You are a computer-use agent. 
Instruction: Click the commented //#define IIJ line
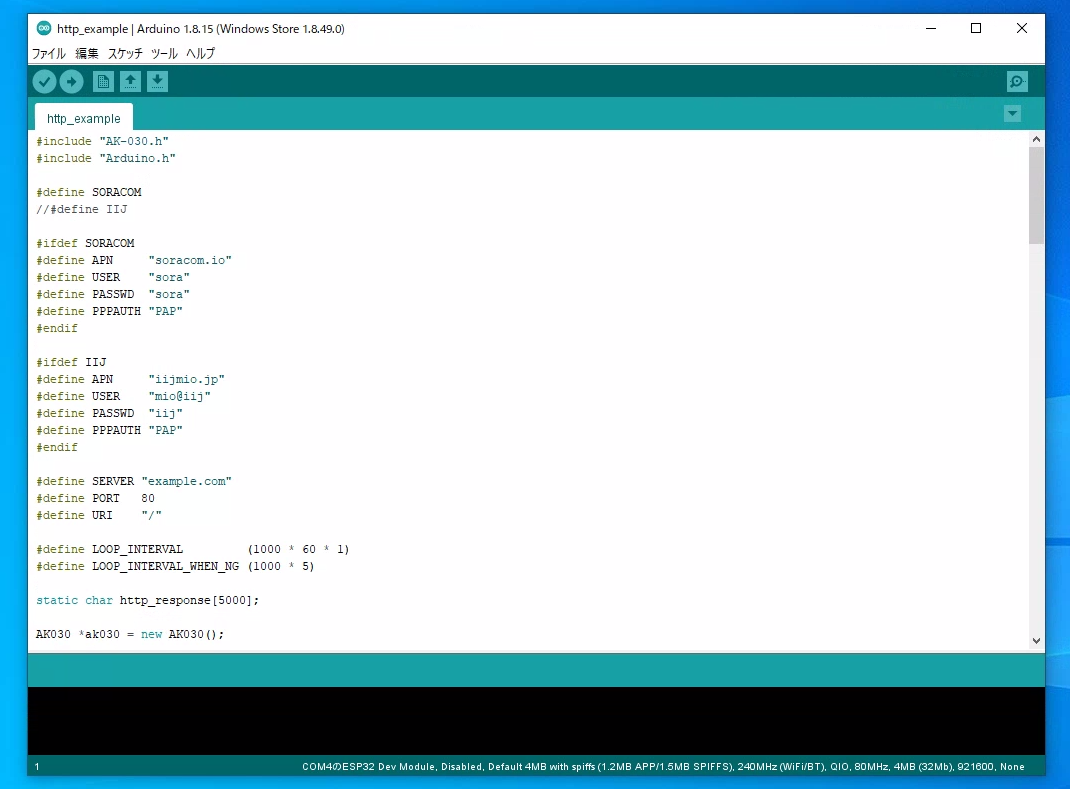point(81,210)
